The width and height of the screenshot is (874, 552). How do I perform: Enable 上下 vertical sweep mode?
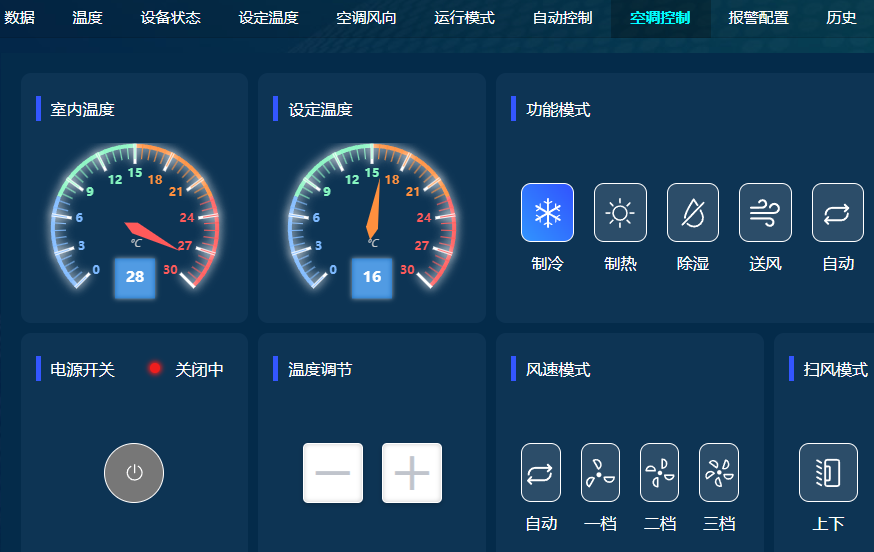tap(828, 472)
